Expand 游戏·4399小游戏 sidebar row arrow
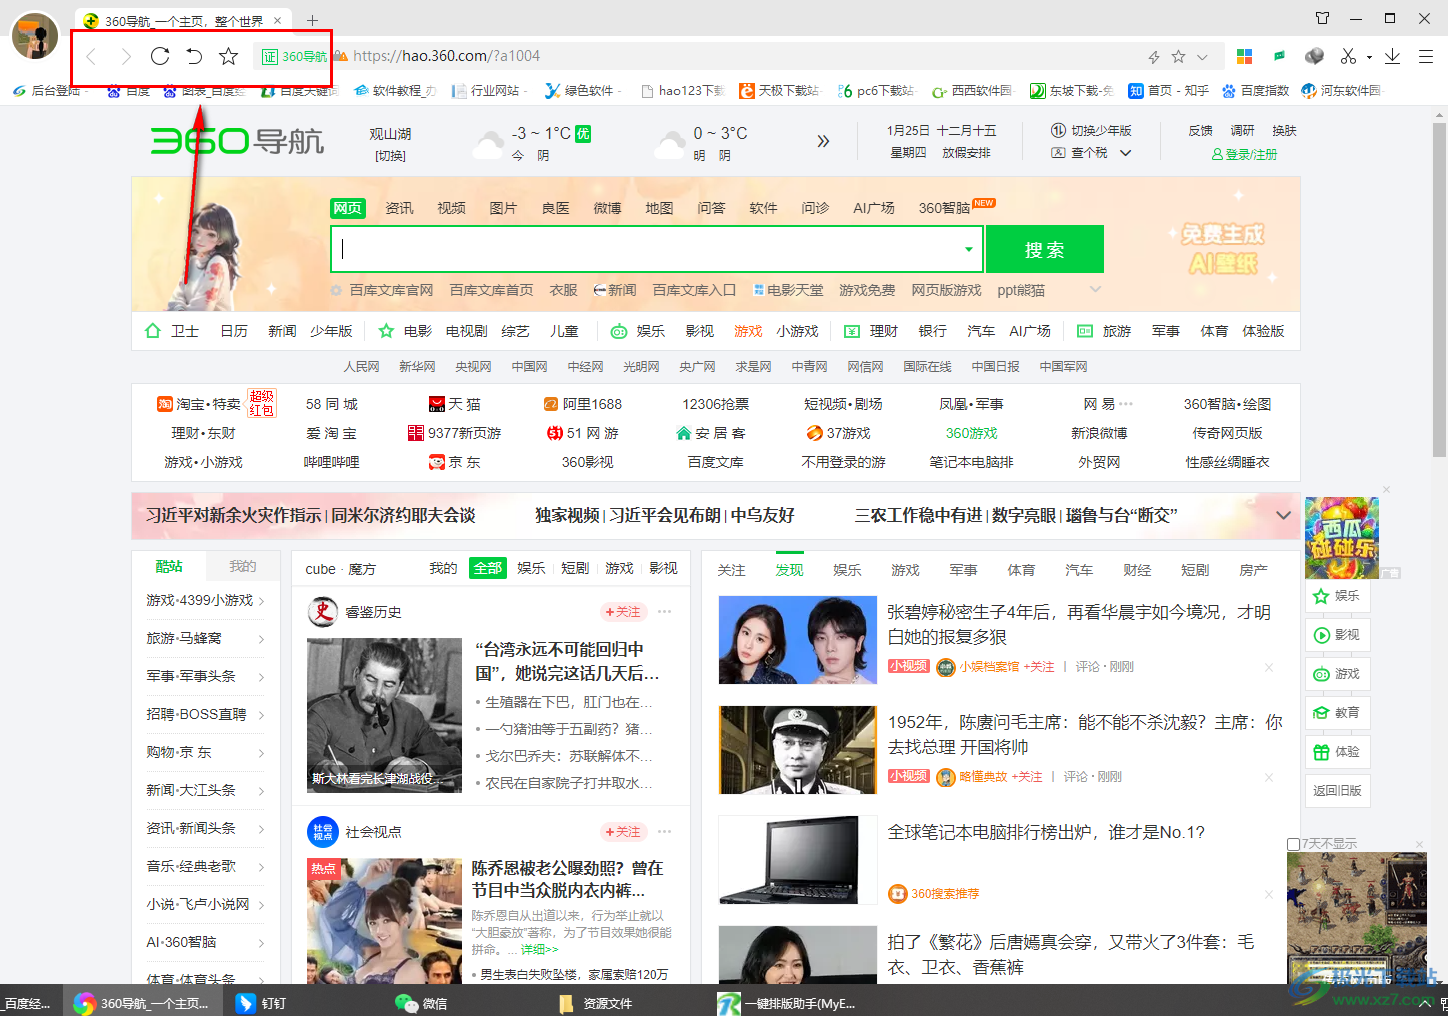Viewport: 1448px width, 1016px height. (x=262, y=601)
